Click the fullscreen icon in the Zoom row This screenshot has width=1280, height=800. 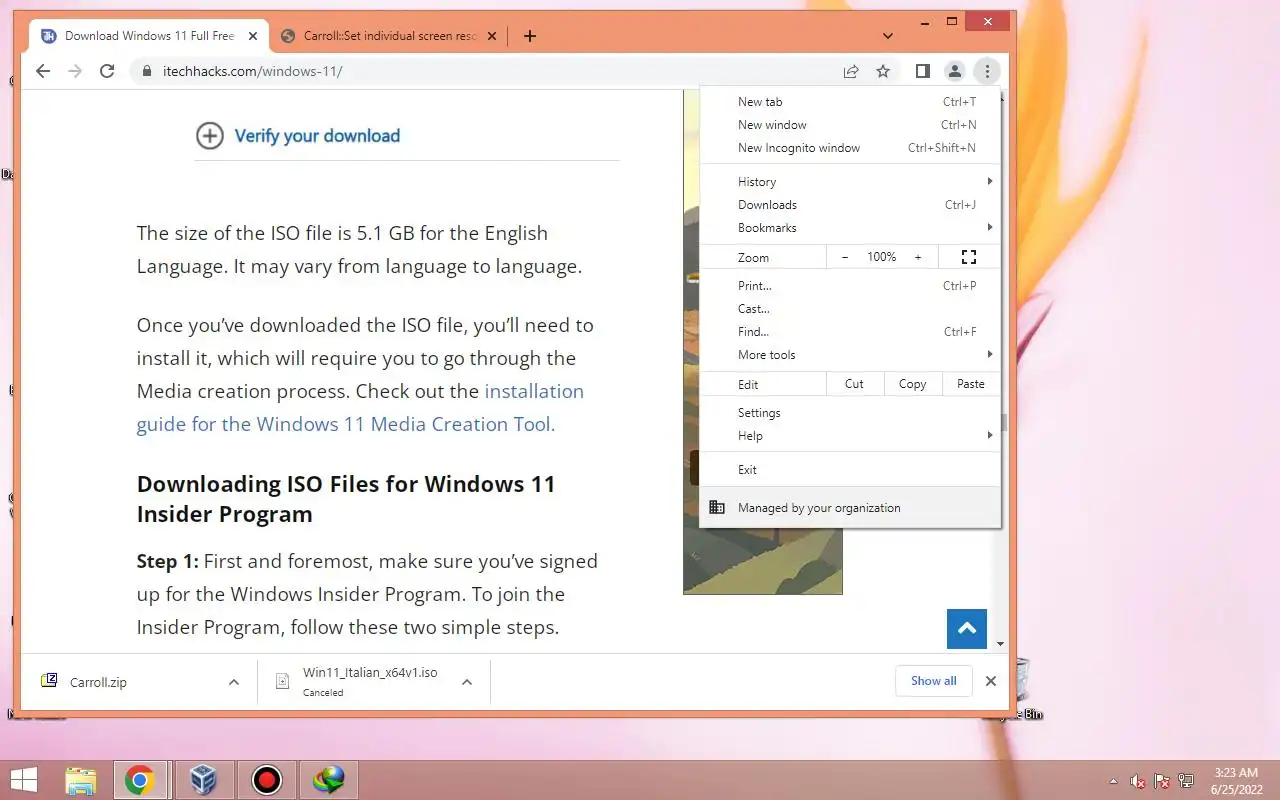coord(968,257)
